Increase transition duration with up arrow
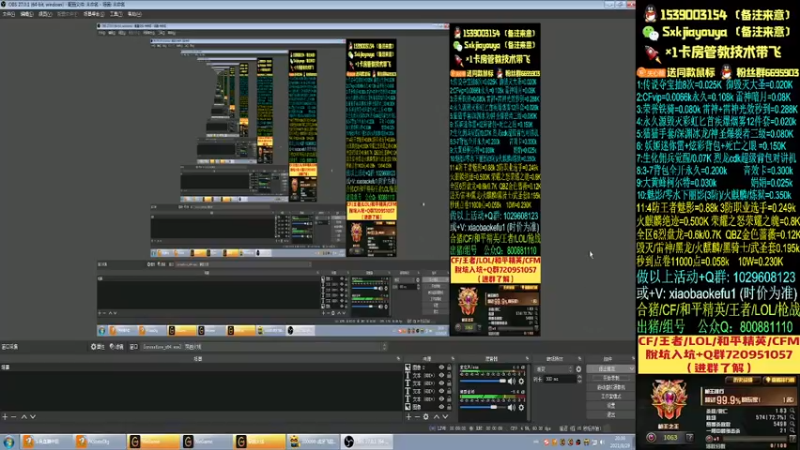This screenshot has width=800, height=450. pyautogui.click(x=579, y=377)
